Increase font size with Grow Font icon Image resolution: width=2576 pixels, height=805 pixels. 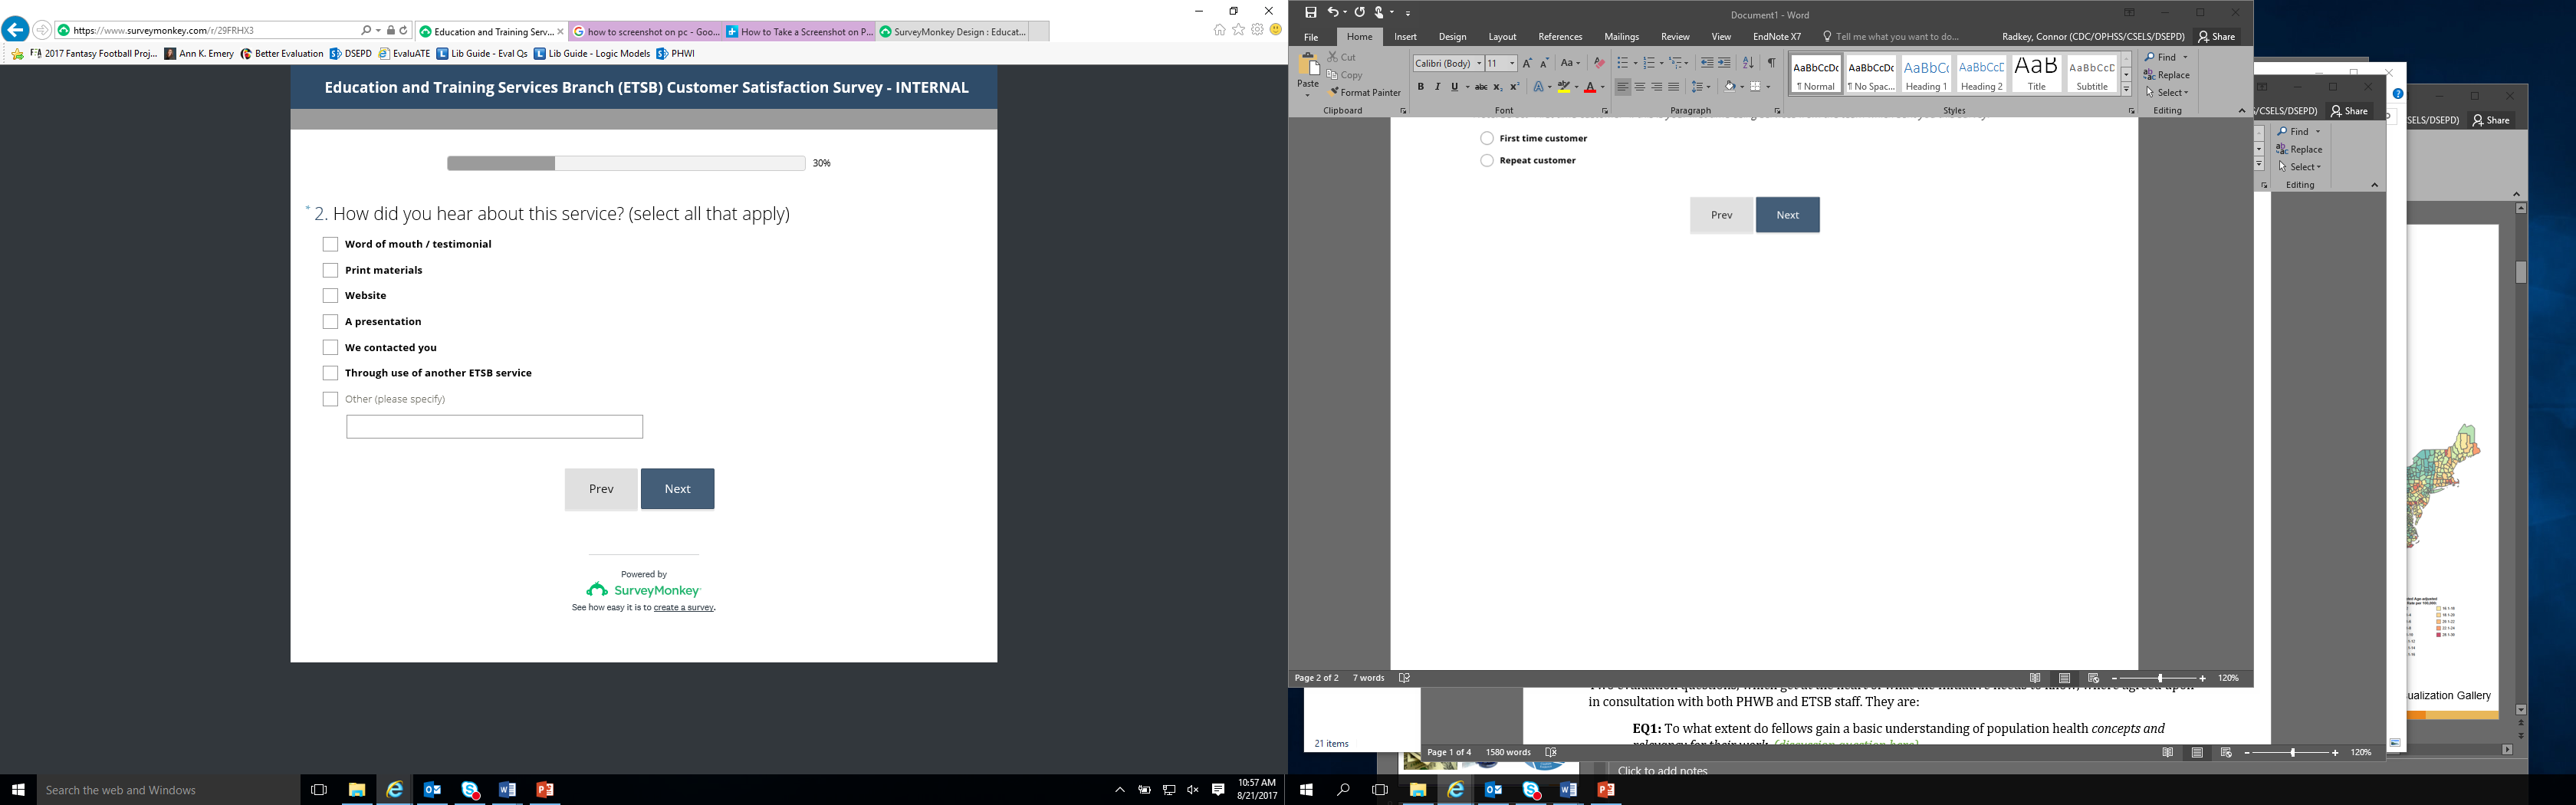point(1527,63)
